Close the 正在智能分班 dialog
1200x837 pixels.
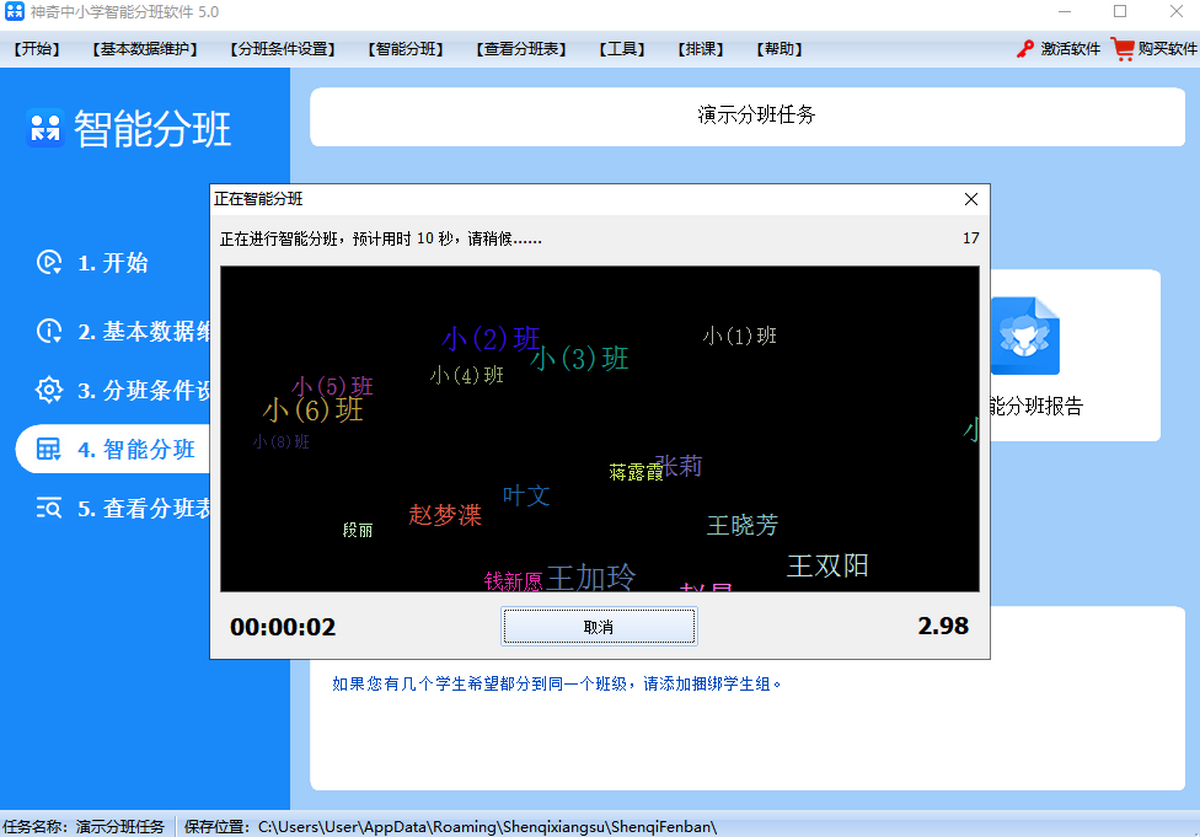[x=970, y=199]
